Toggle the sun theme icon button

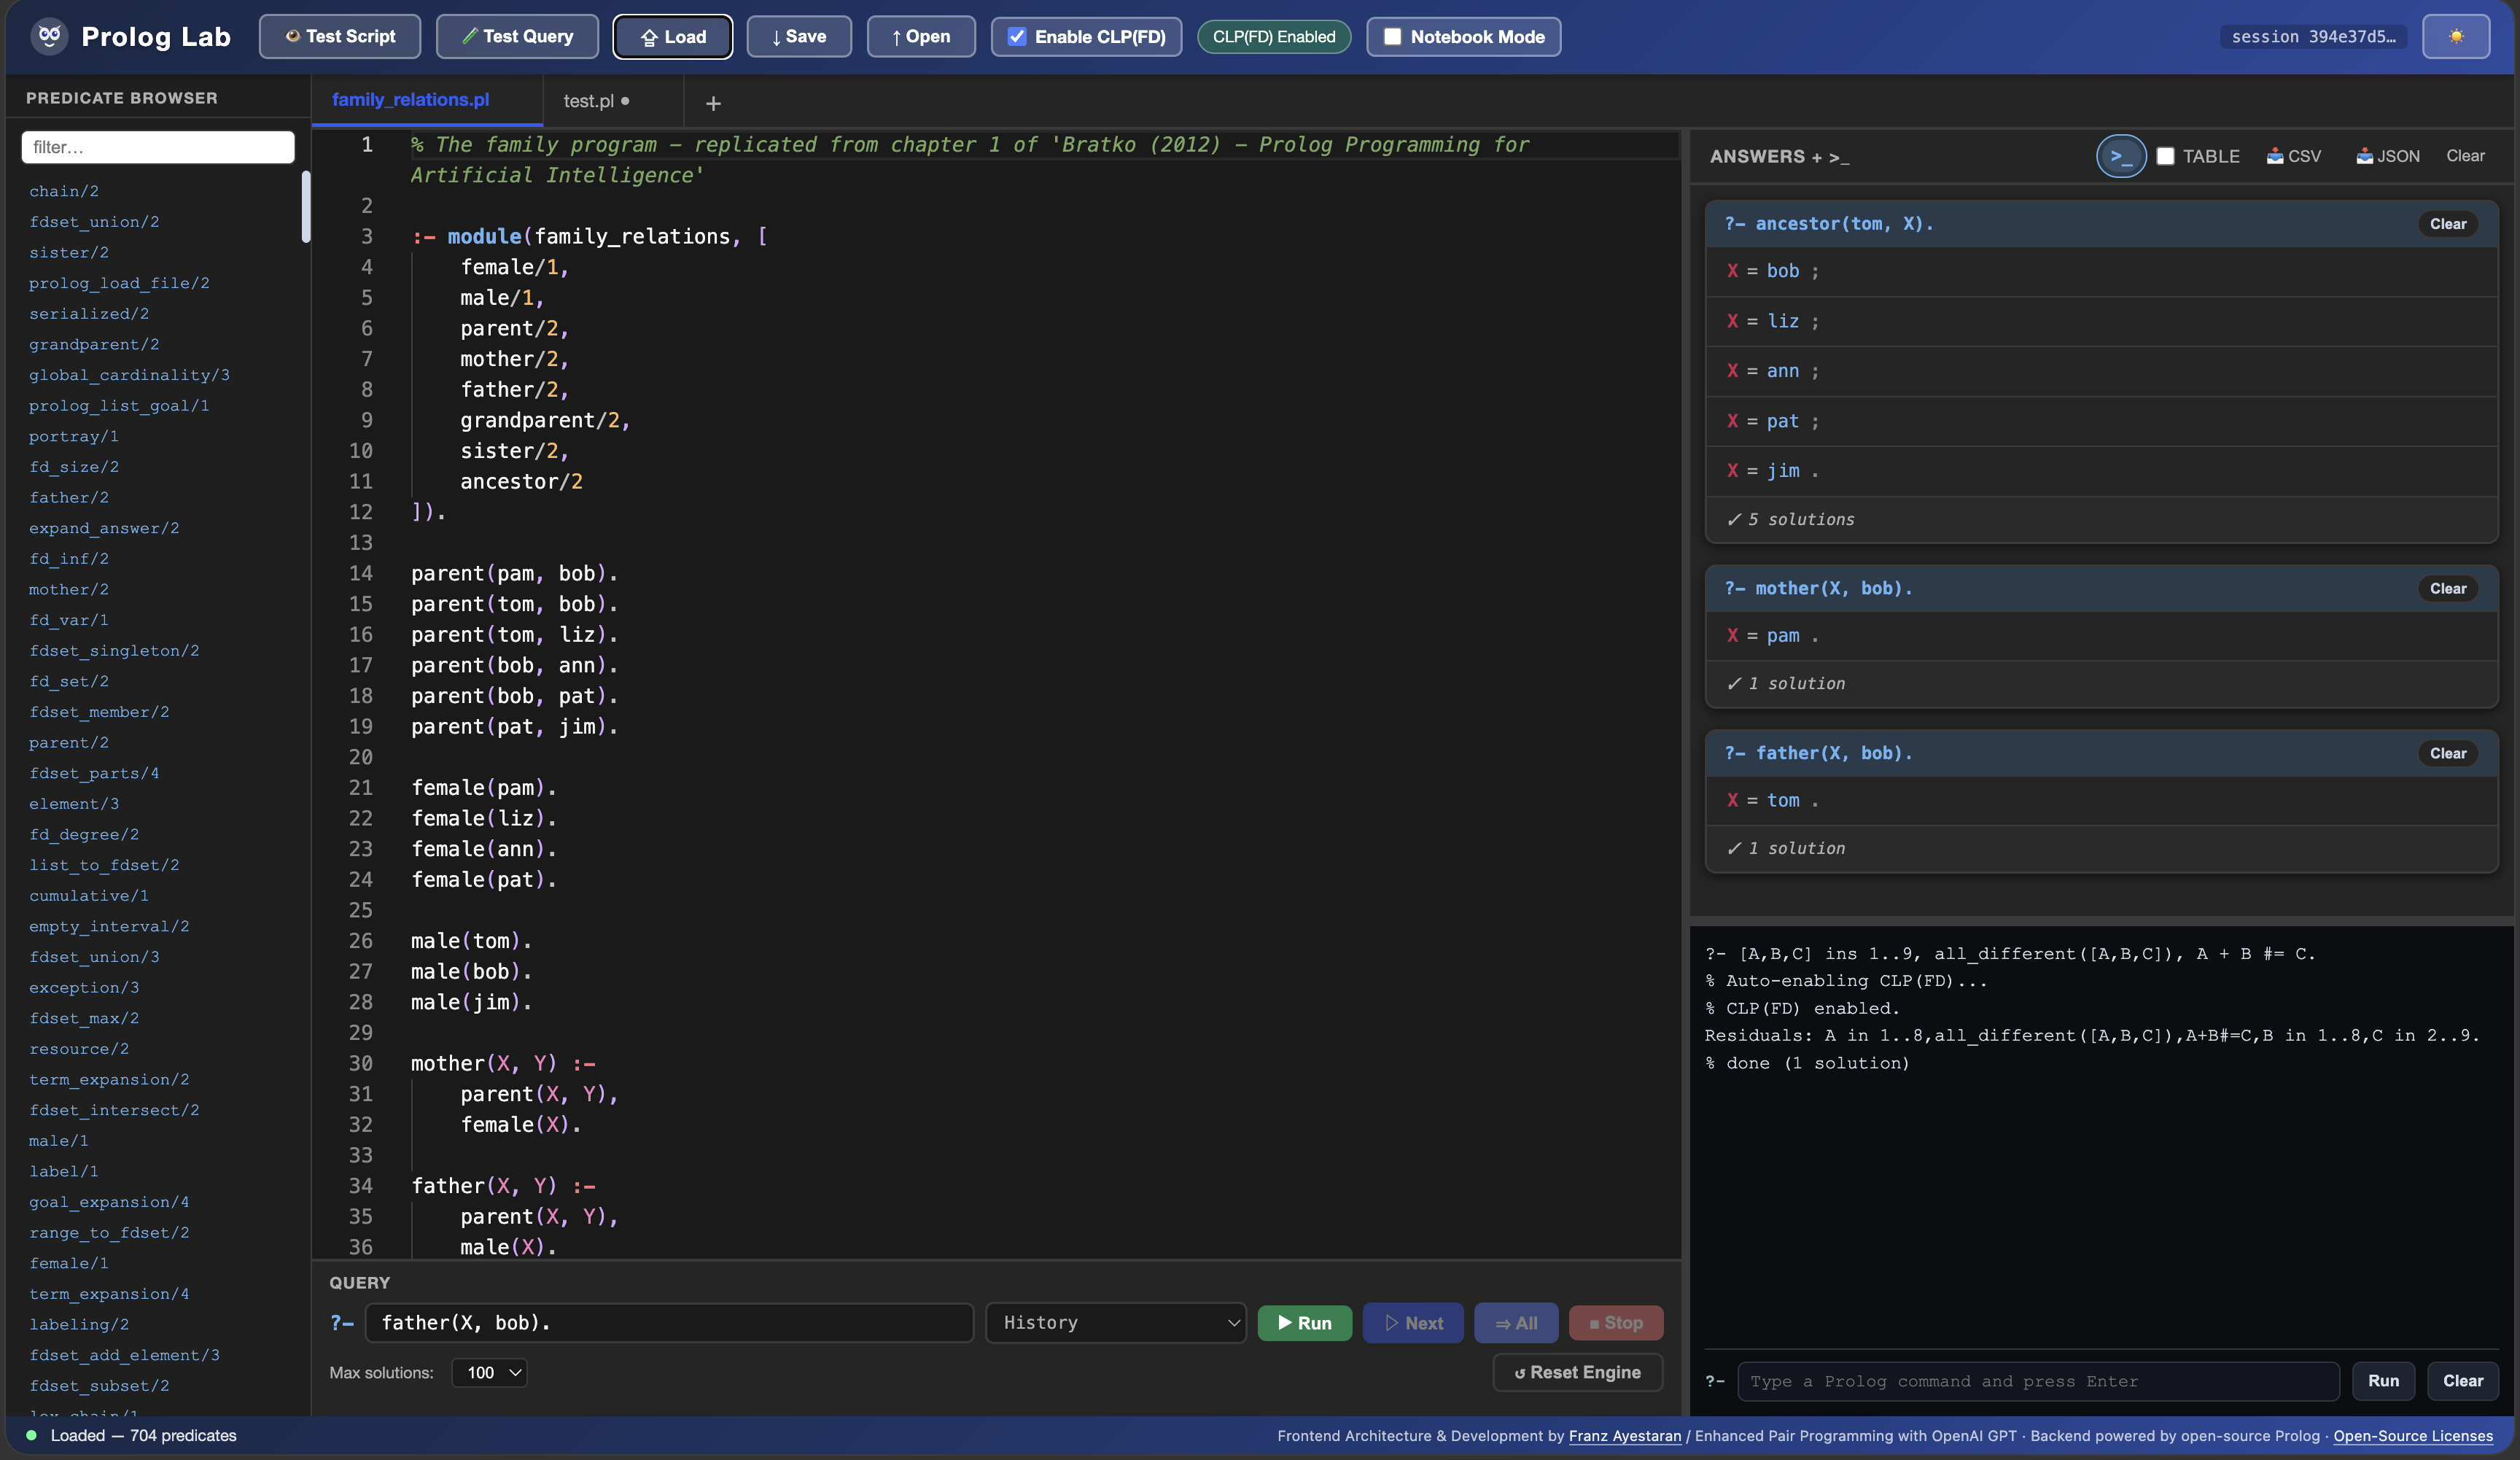[x=2455, y=37]
